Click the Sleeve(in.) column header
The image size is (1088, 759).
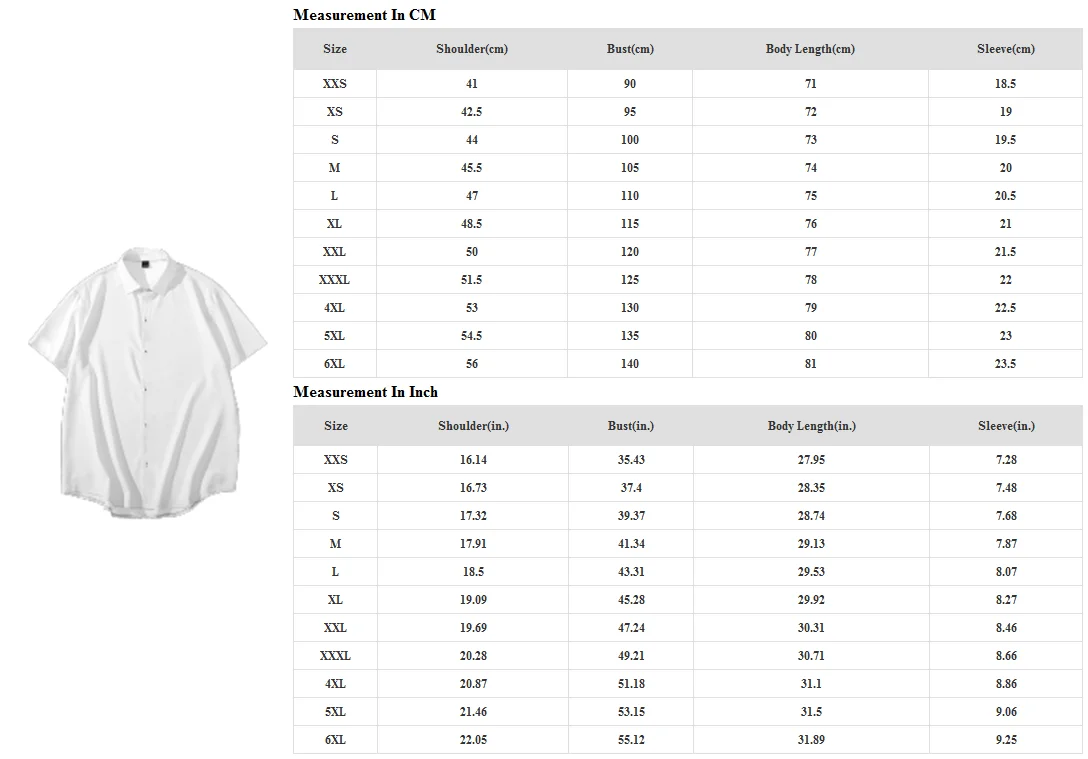(1006, 426)
